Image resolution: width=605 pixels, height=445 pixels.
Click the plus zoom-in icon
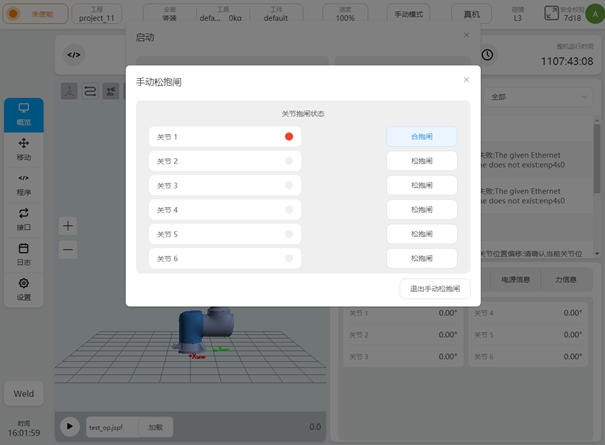(x=68, y=226)
